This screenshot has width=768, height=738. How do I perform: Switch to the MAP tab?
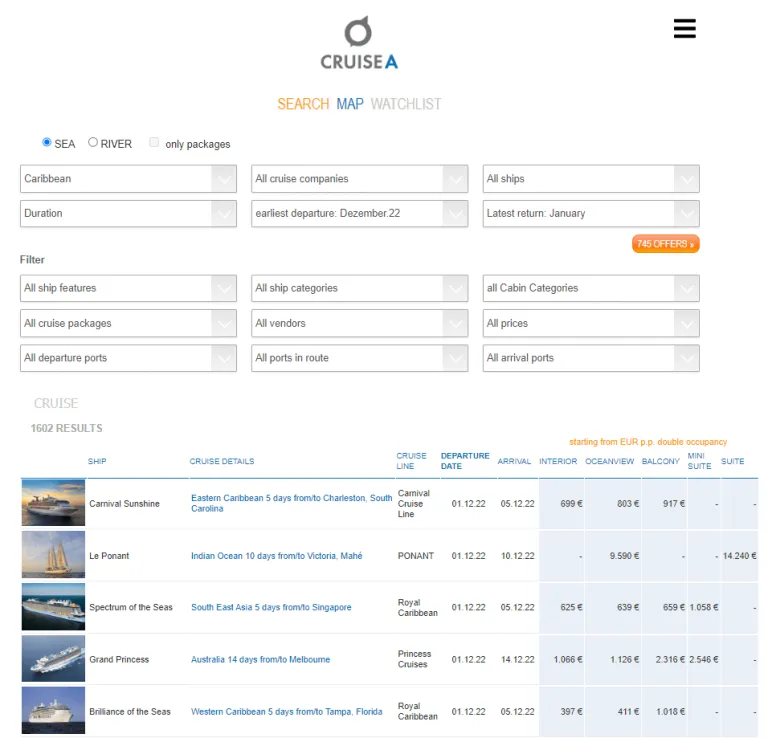pos(350,104)
